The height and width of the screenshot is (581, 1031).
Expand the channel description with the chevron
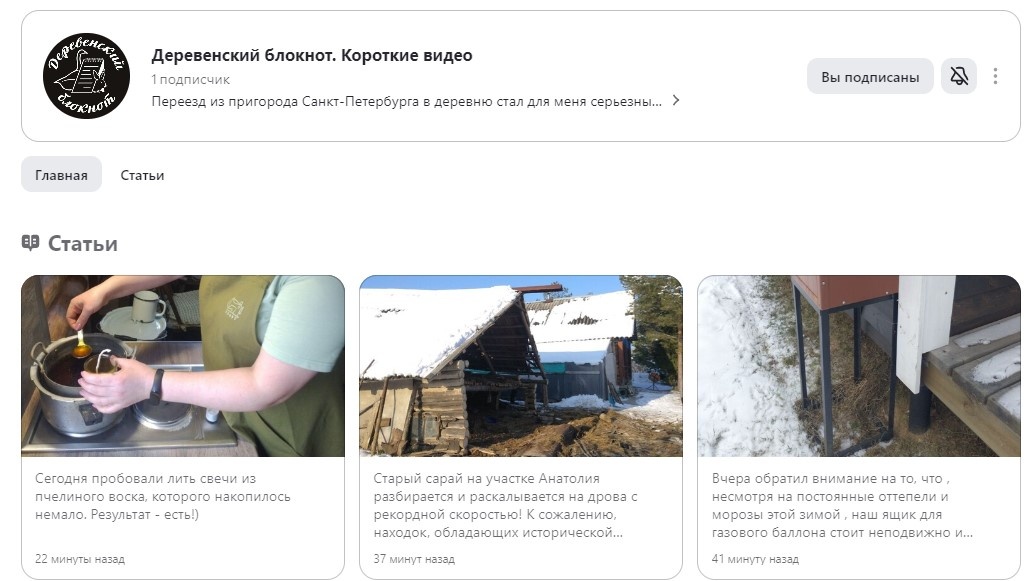(x=675, y=101)
